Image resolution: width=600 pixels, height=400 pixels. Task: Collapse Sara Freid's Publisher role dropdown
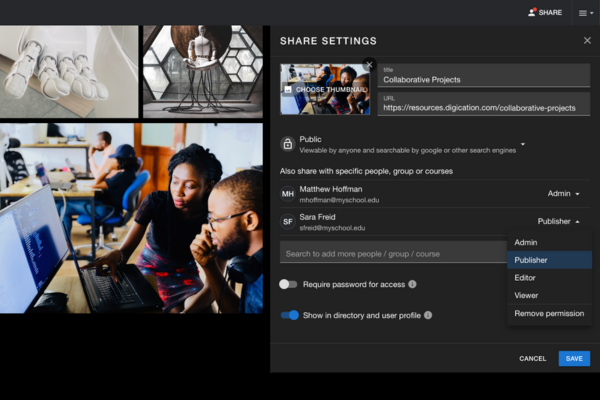pyautogui.click(x=559, y=221)
